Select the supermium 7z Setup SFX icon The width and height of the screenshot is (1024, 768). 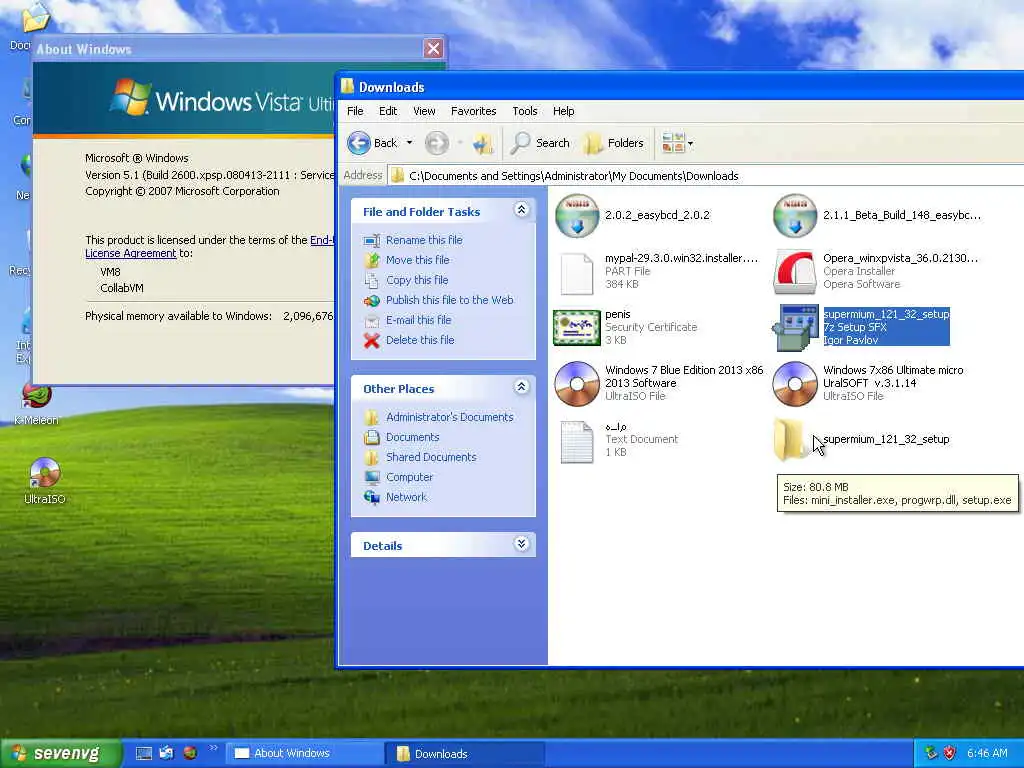point(795,328)
